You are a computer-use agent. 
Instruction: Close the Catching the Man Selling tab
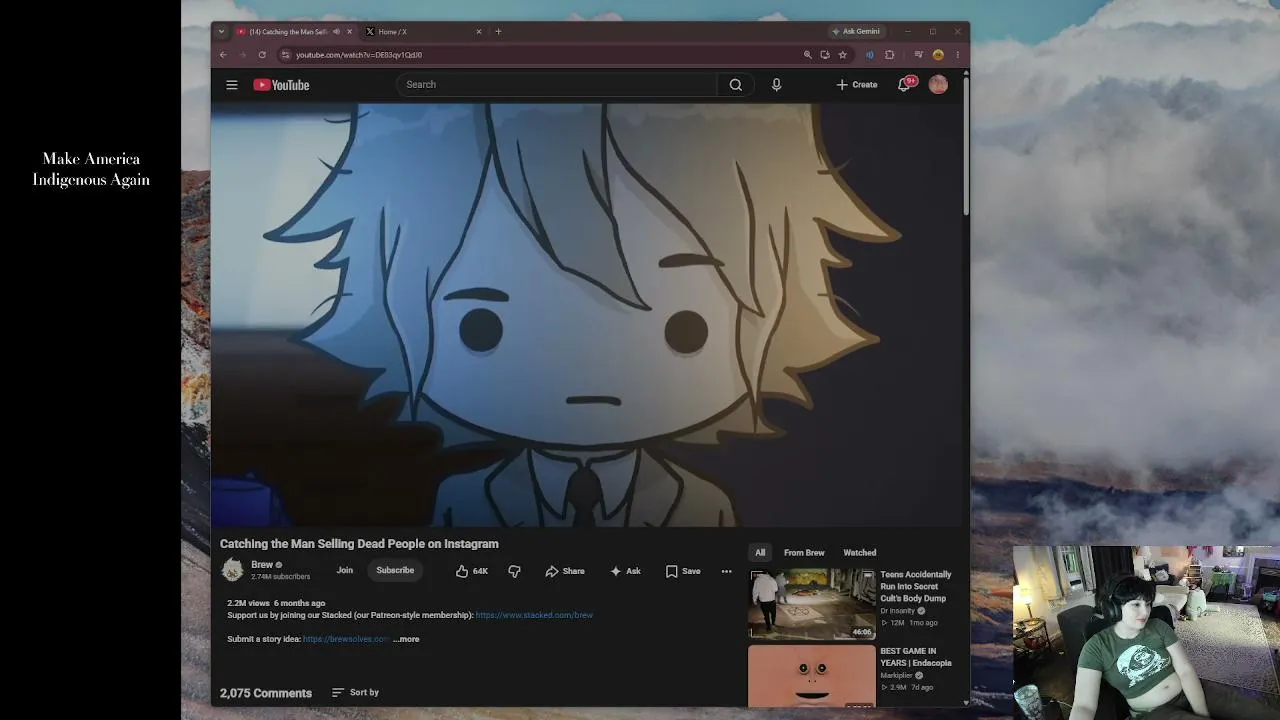349,32
